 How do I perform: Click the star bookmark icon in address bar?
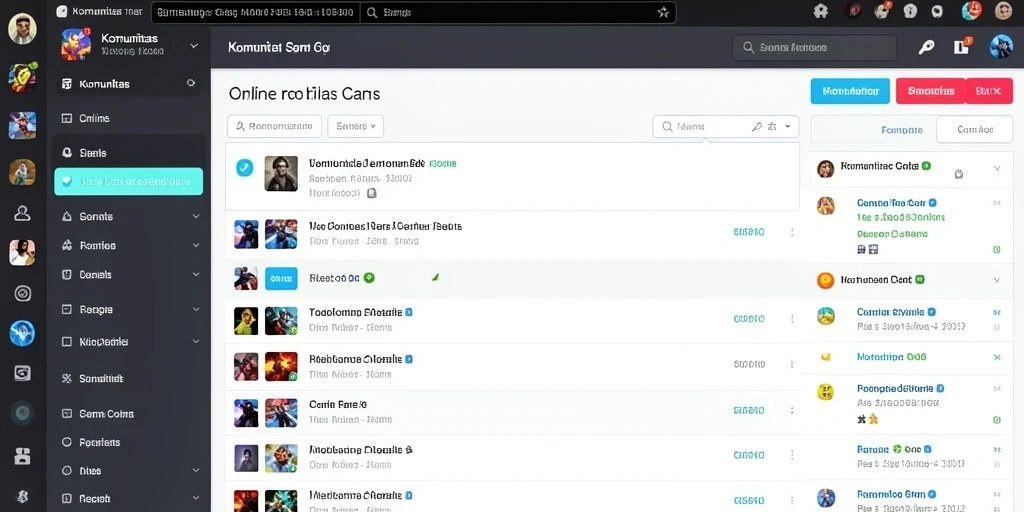pyautogui.click(x=663, y=12)
